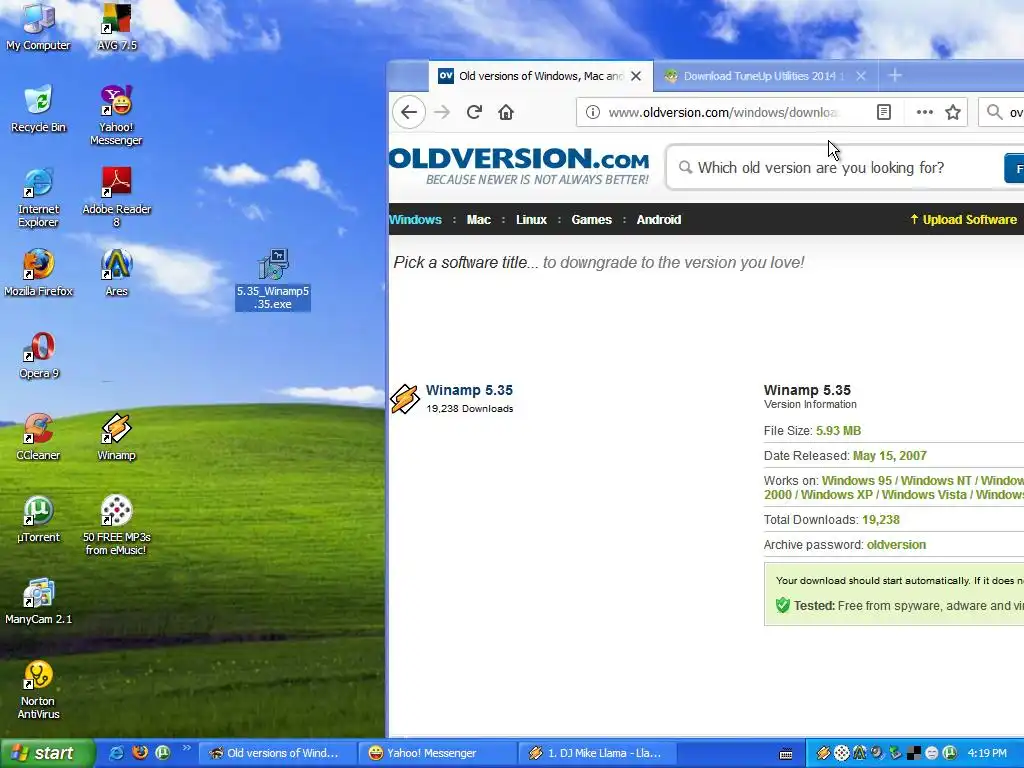
Task: Click the oldversion.com address bar
Action: (x=722, y=112)
